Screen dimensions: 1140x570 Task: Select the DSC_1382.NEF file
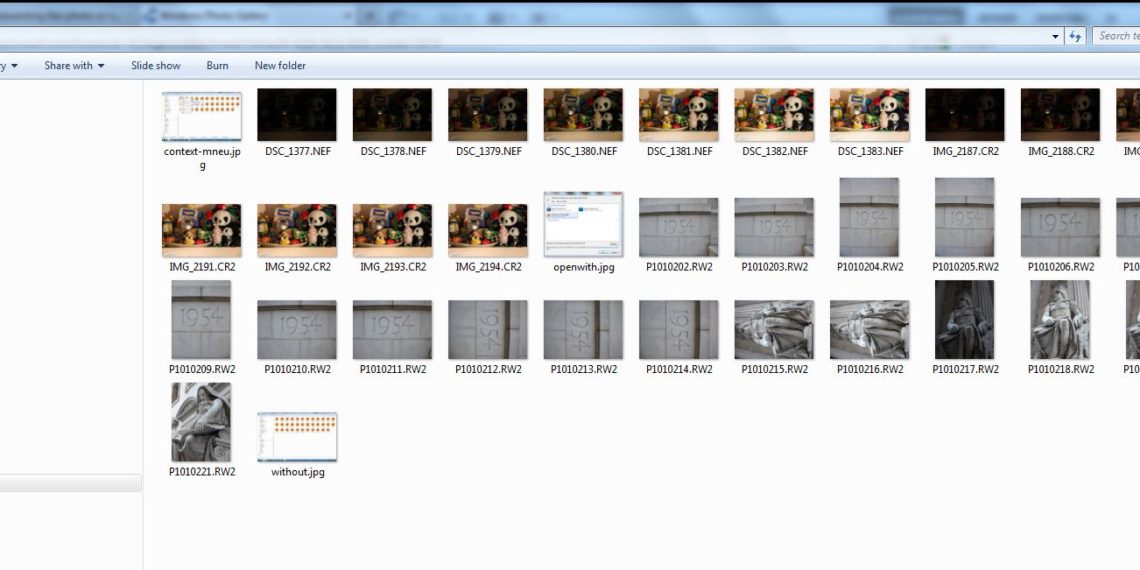click(774, 115)
